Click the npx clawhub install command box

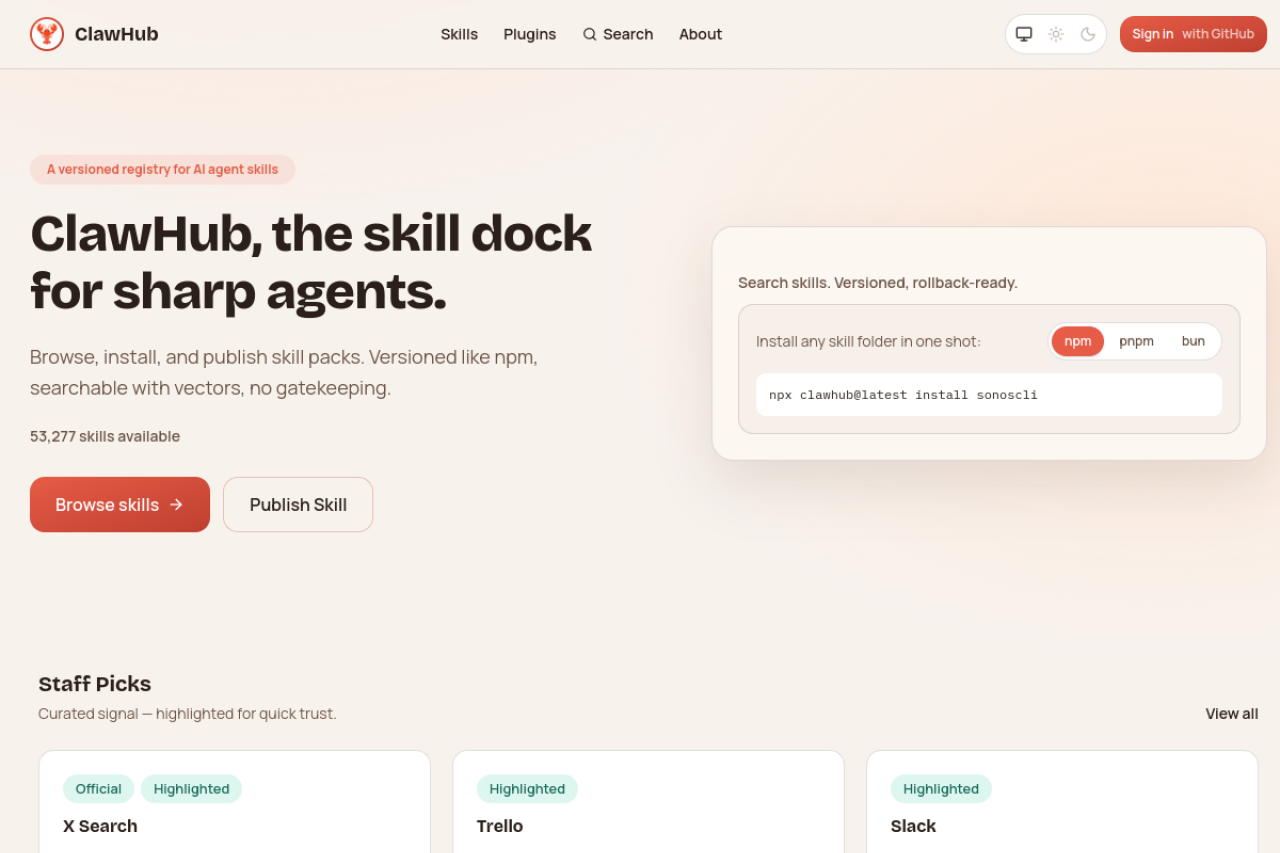[988, 395]
